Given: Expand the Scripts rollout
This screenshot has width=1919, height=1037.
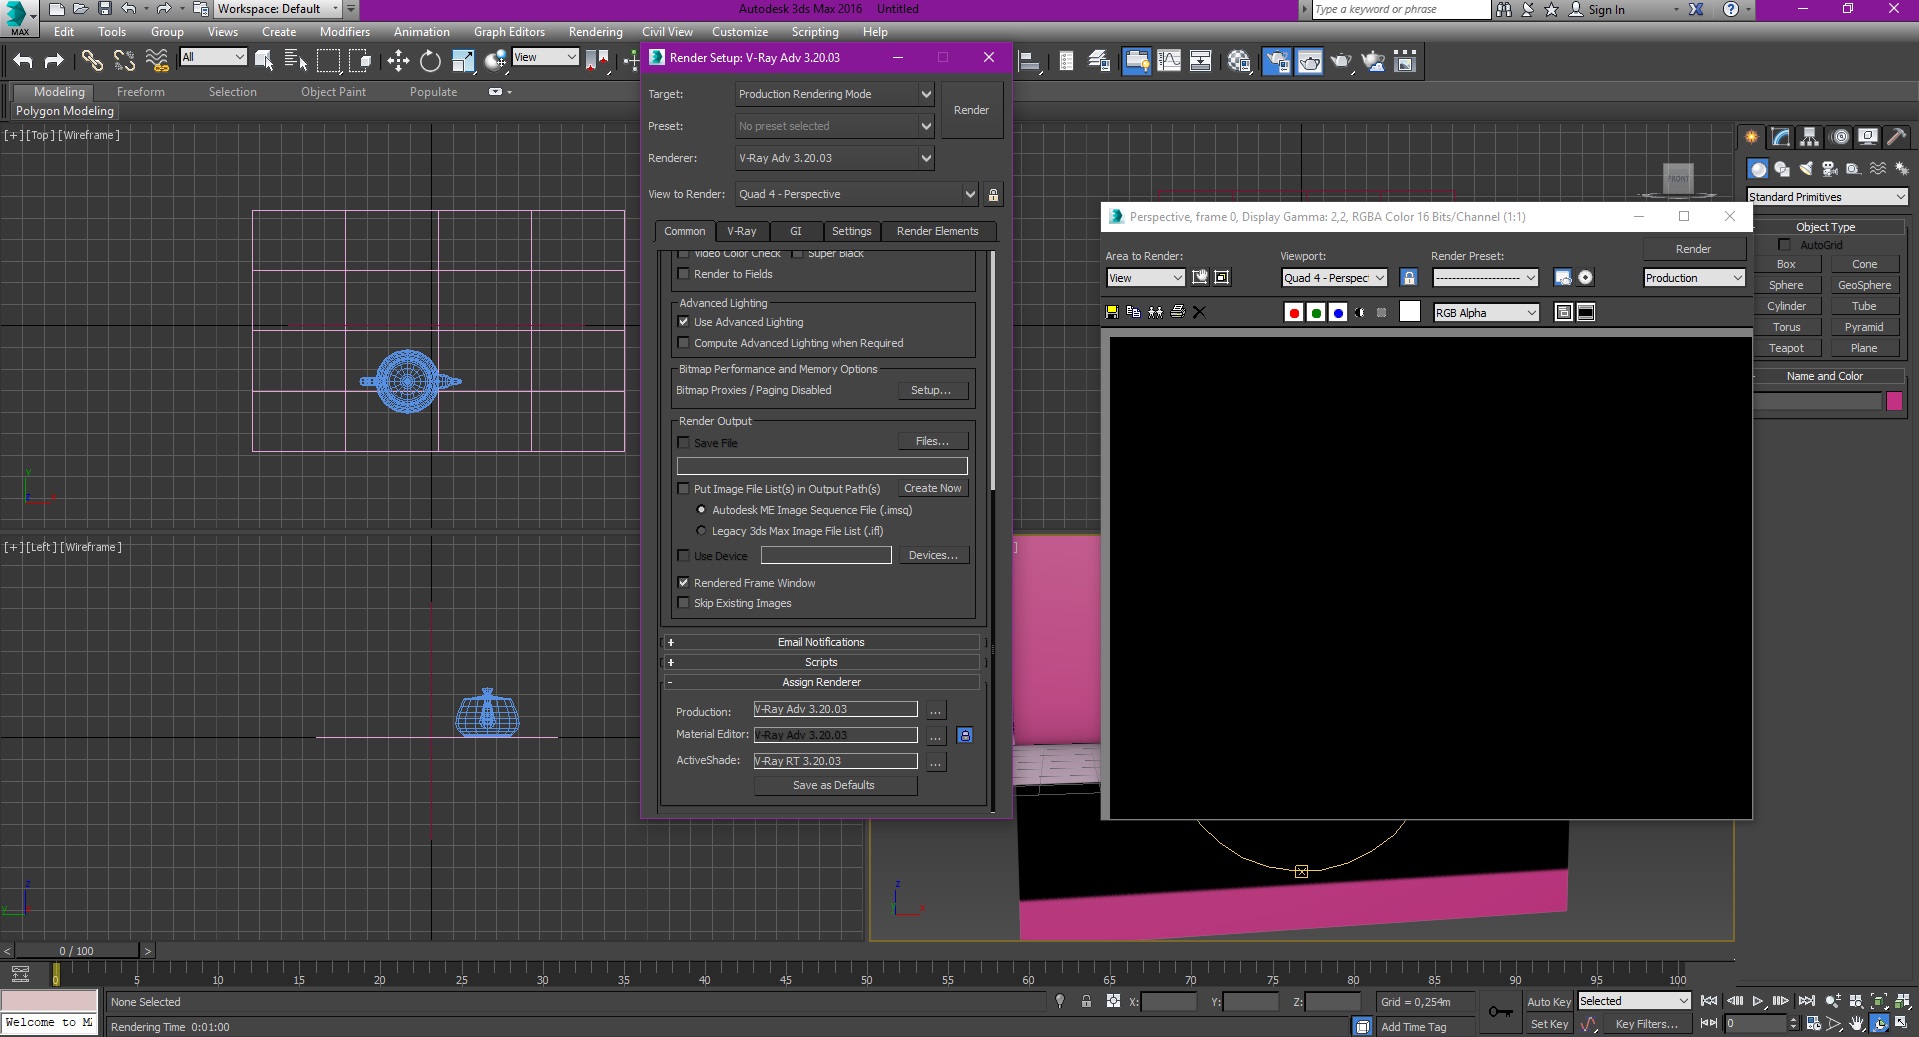Looking at the screenshot, I should (x=821, y=662).
